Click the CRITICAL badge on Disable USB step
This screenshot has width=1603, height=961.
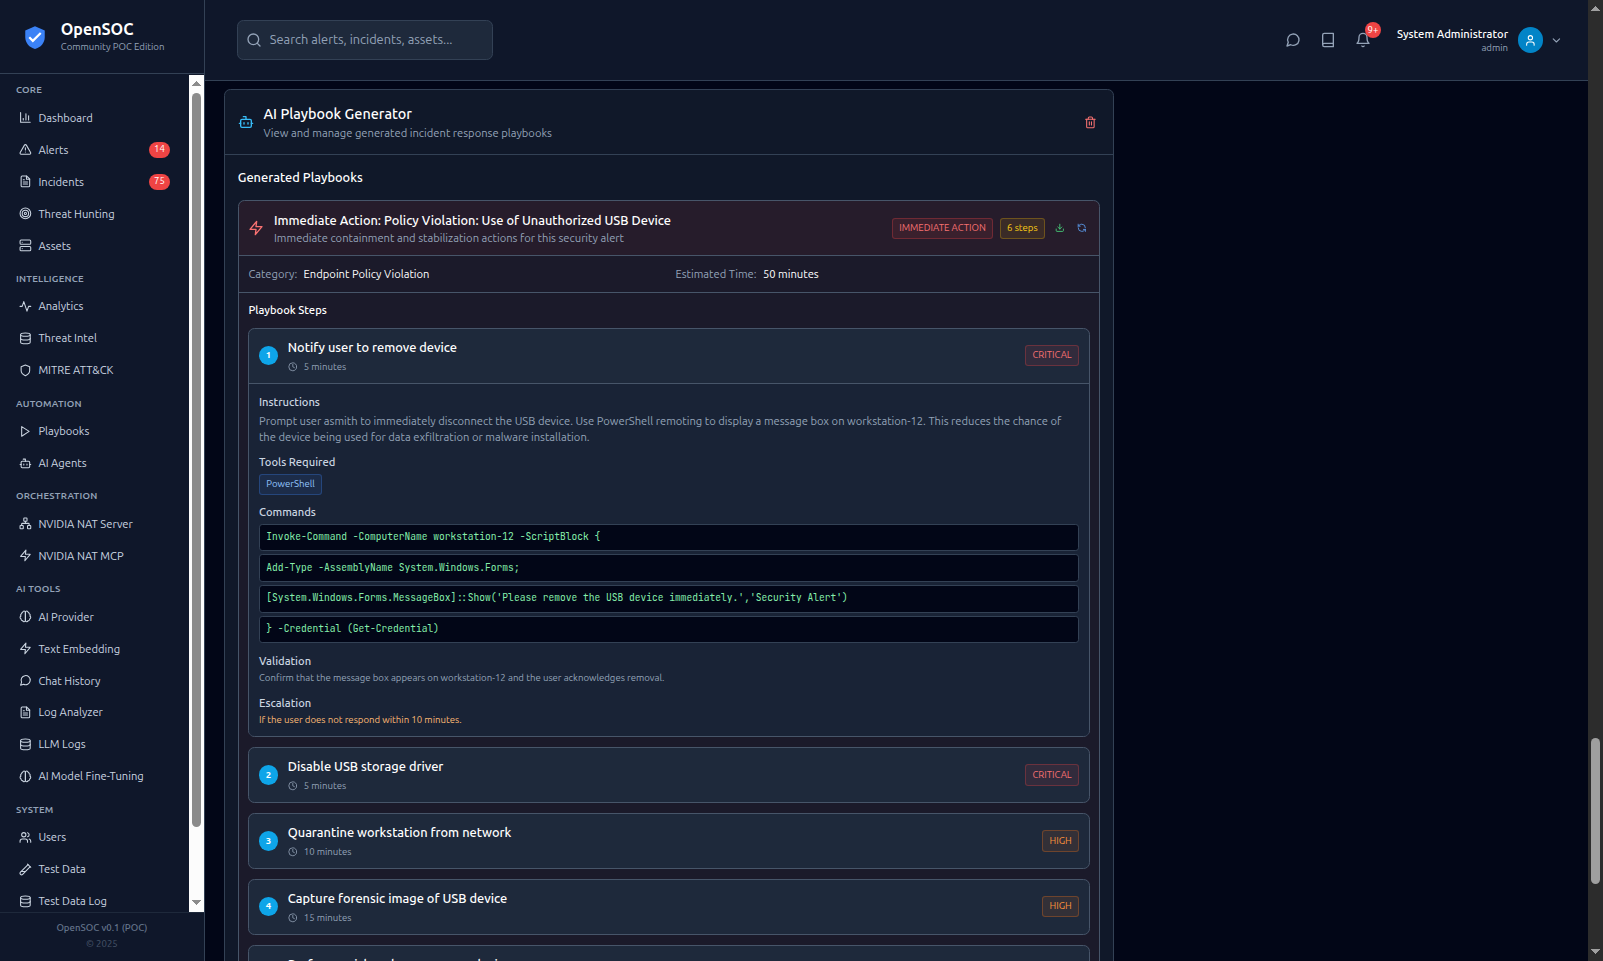click(x=1052, y=775)
